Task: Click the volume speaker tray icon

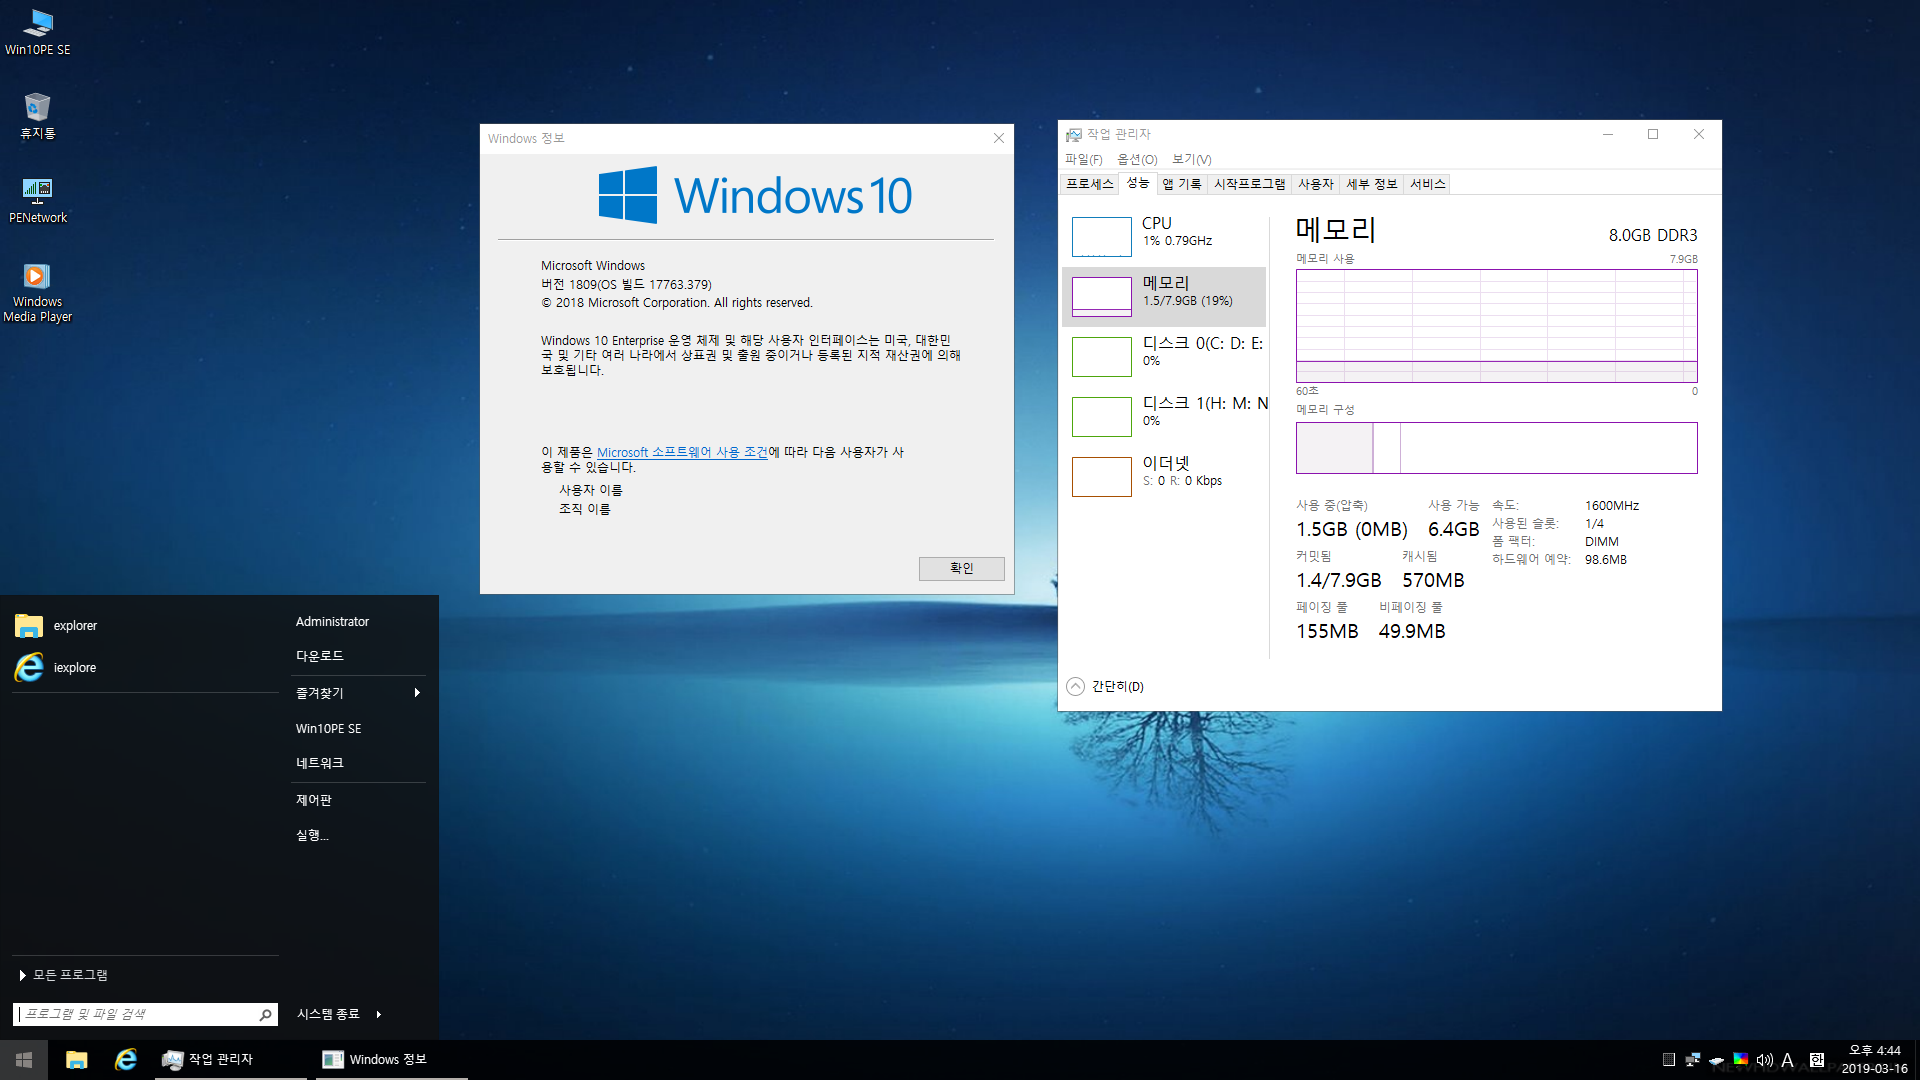Action: point(1764,1059)
